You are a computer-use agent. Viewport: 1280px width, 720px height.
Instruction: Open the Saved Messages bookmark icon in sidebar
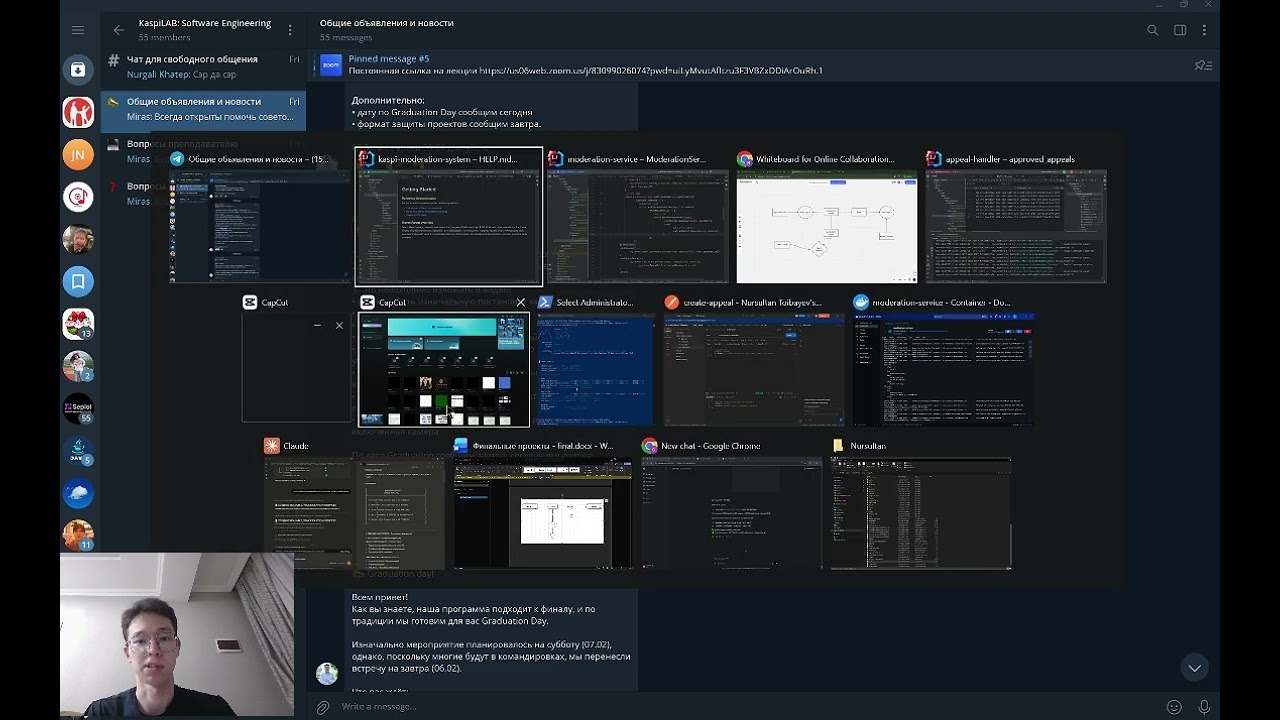[x=78, y=281]
